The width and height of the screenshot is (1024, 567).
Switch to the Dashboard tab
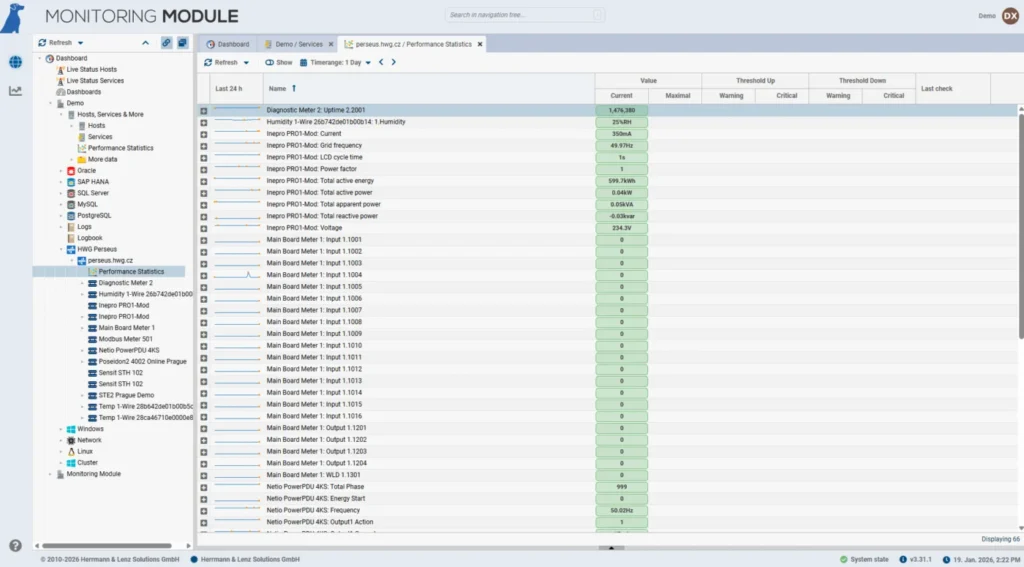point(228,44)
